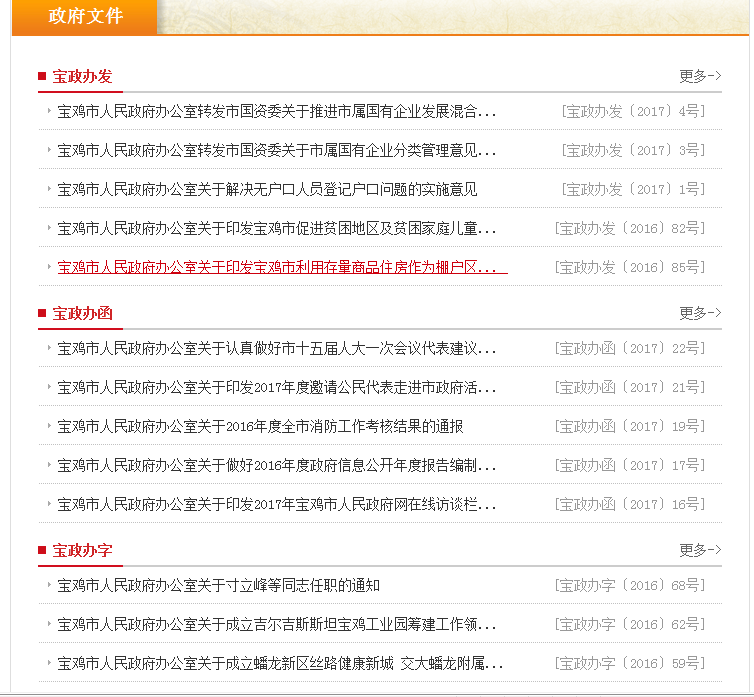Open document on 促进贫困地区及贫困家庭儿童
Image resolution: width=754 pixels, height=697 pixels.
[x=276, y=228]
